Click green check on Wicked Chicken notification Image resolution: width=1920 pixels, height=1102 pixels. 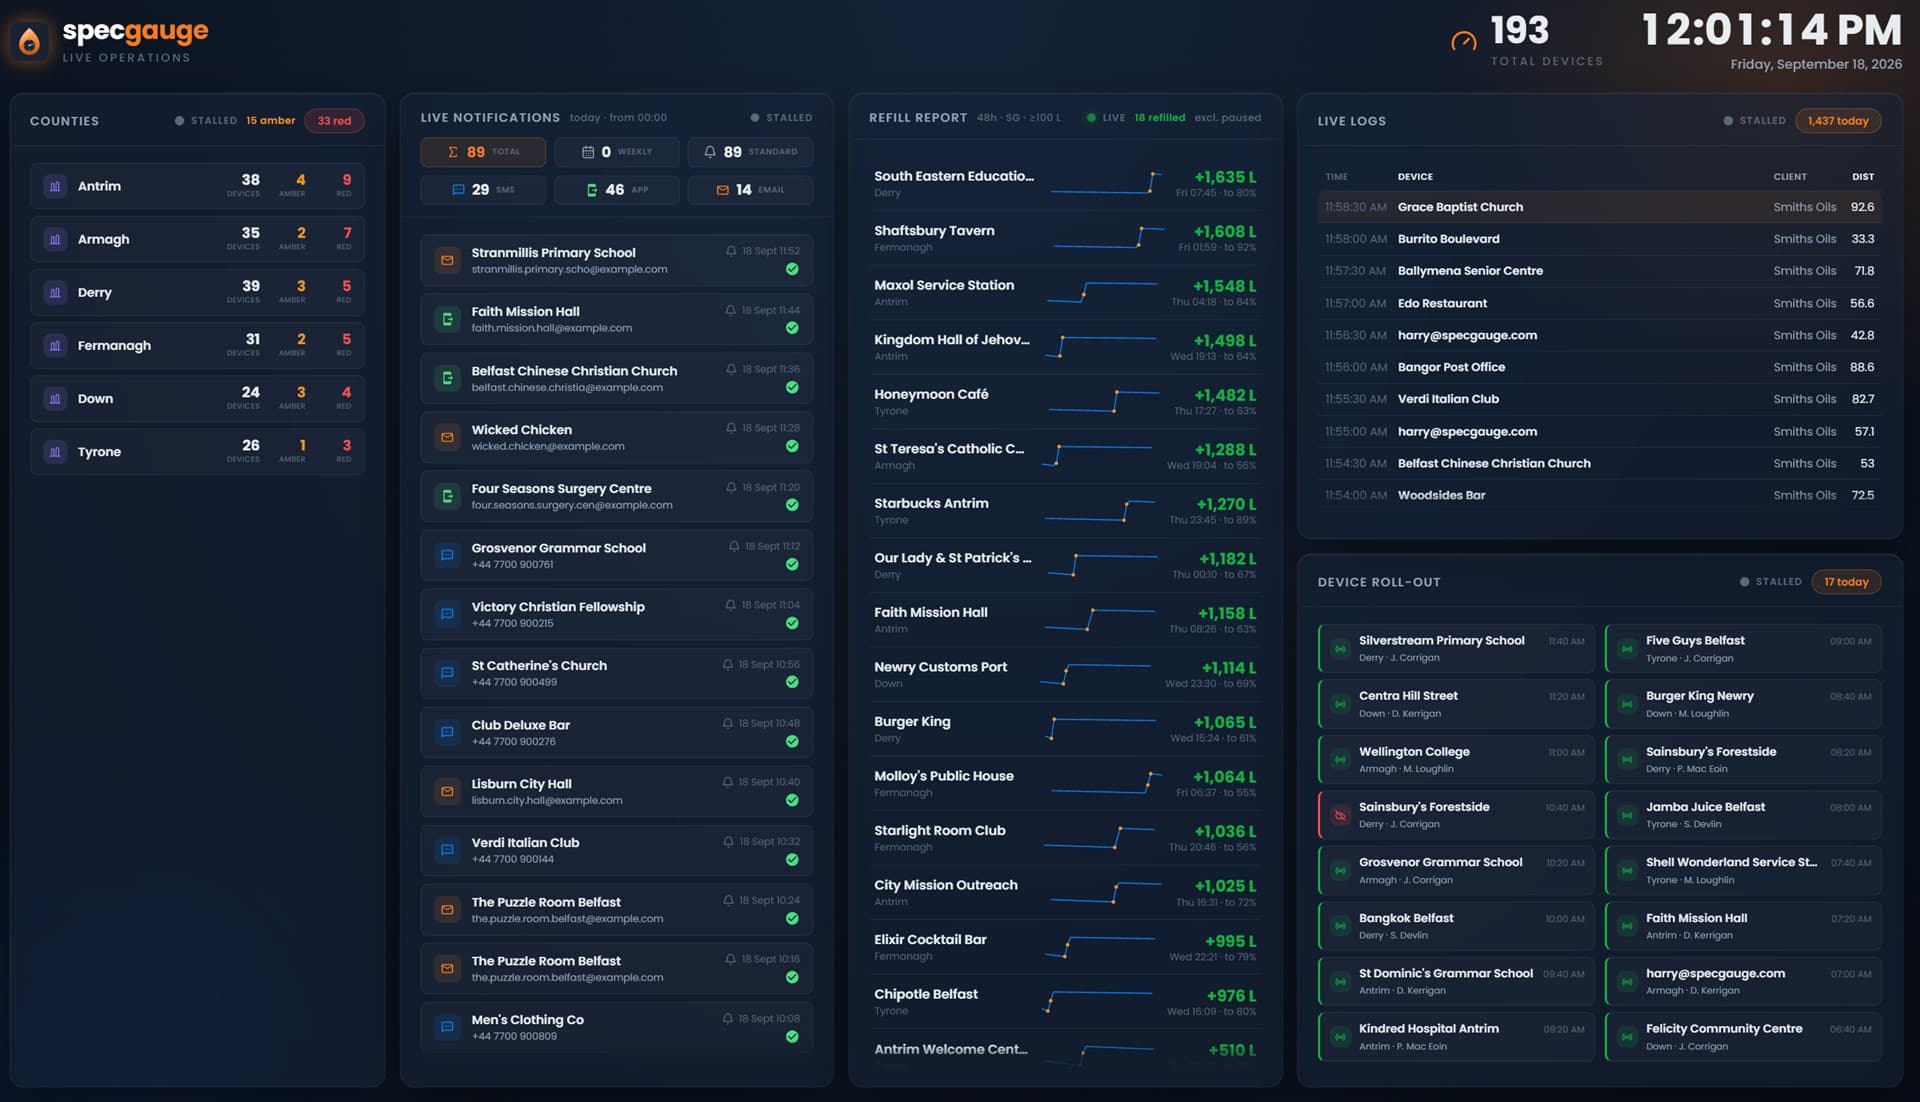coord(792,446)
